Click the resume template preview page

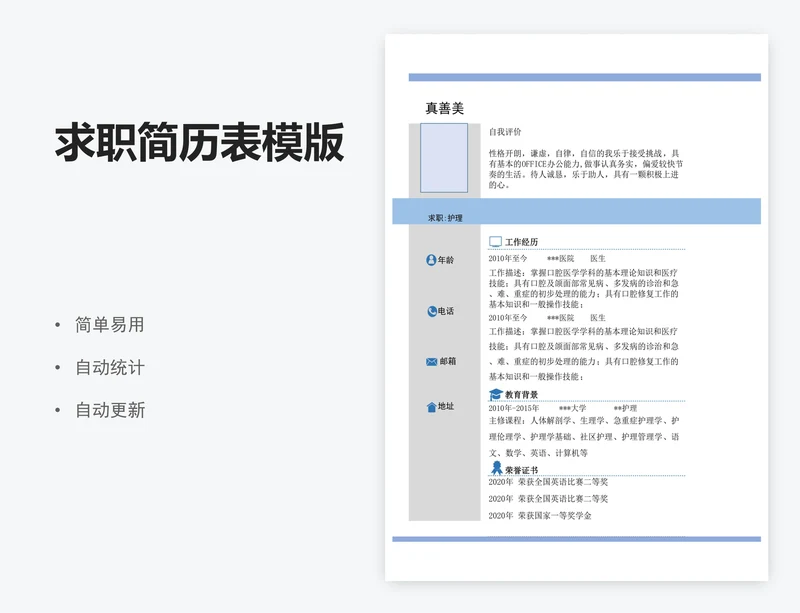577,307
